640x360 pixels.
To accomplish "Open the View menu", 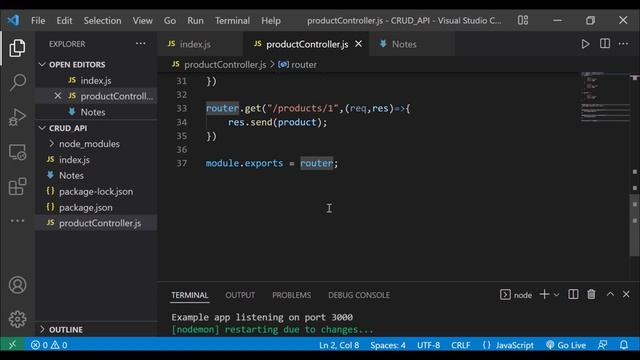I will pyautogui.click(x=142, y=20).
